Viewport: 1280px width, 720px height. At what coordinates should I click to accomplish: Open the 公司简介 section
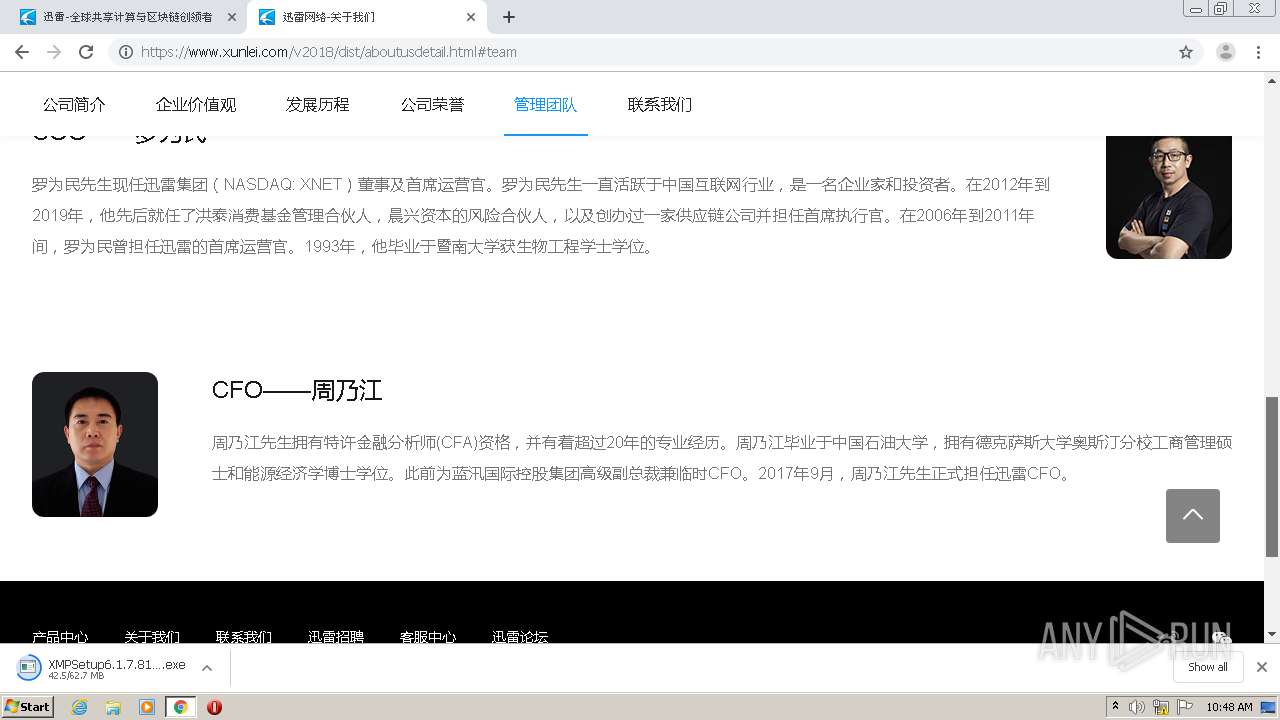[x=74, y=104]
